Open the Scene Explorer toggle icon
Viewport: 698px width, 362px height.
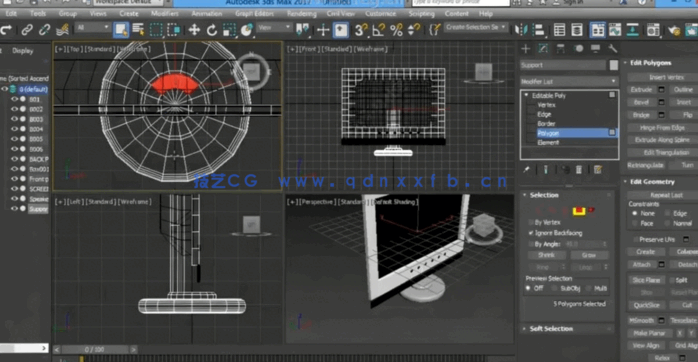pyautogui.click(x=559, y=30)
